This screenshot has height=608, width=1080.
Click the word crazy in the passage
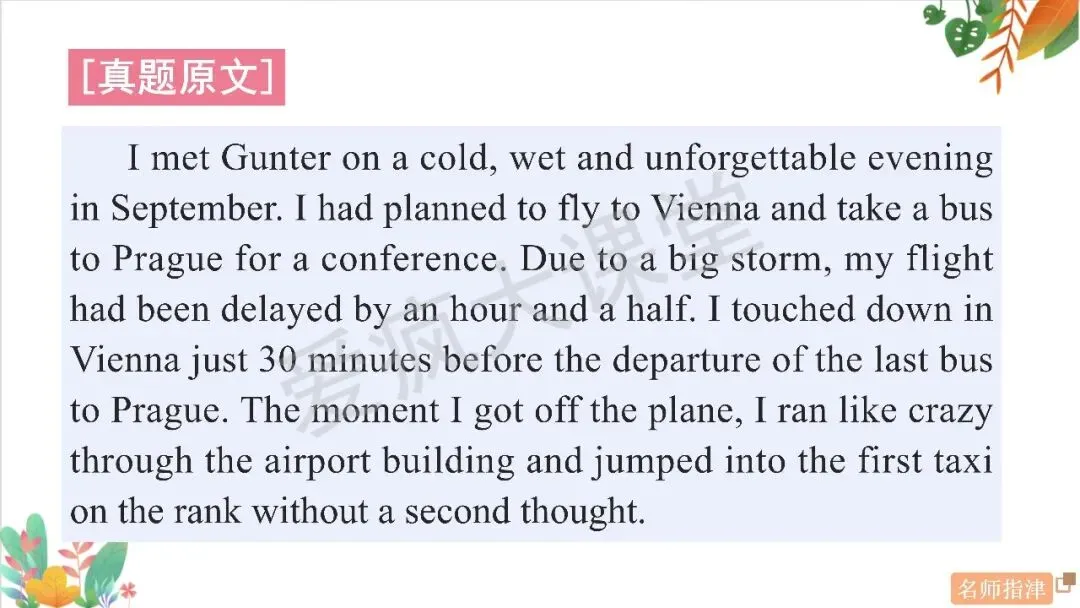coord(951,412)
